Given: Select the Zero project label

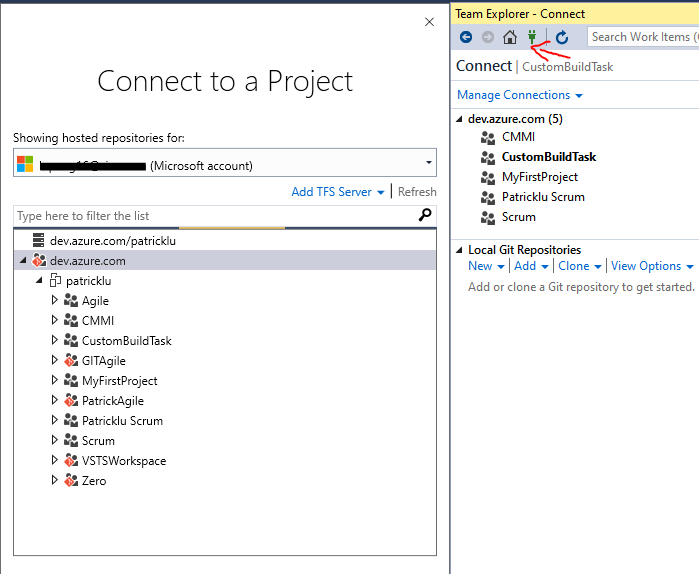Looking at the screenshot, I should point(94,480).
